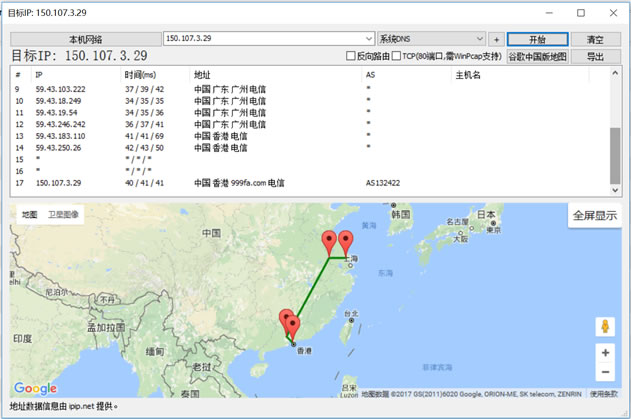Click the 导出 export button
This screenshot has height=419, width=631.
[595, 56]
